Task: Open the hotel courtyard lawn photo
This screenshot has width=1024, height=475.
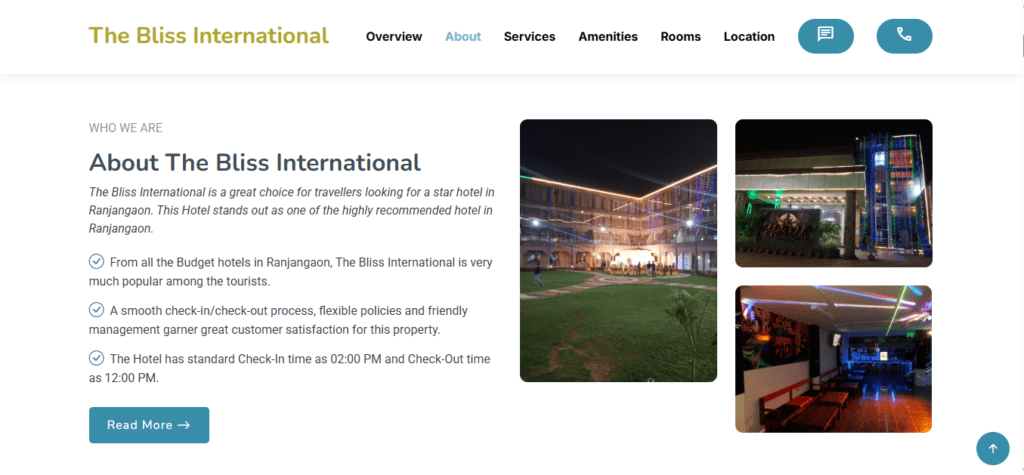Action: 618,250
